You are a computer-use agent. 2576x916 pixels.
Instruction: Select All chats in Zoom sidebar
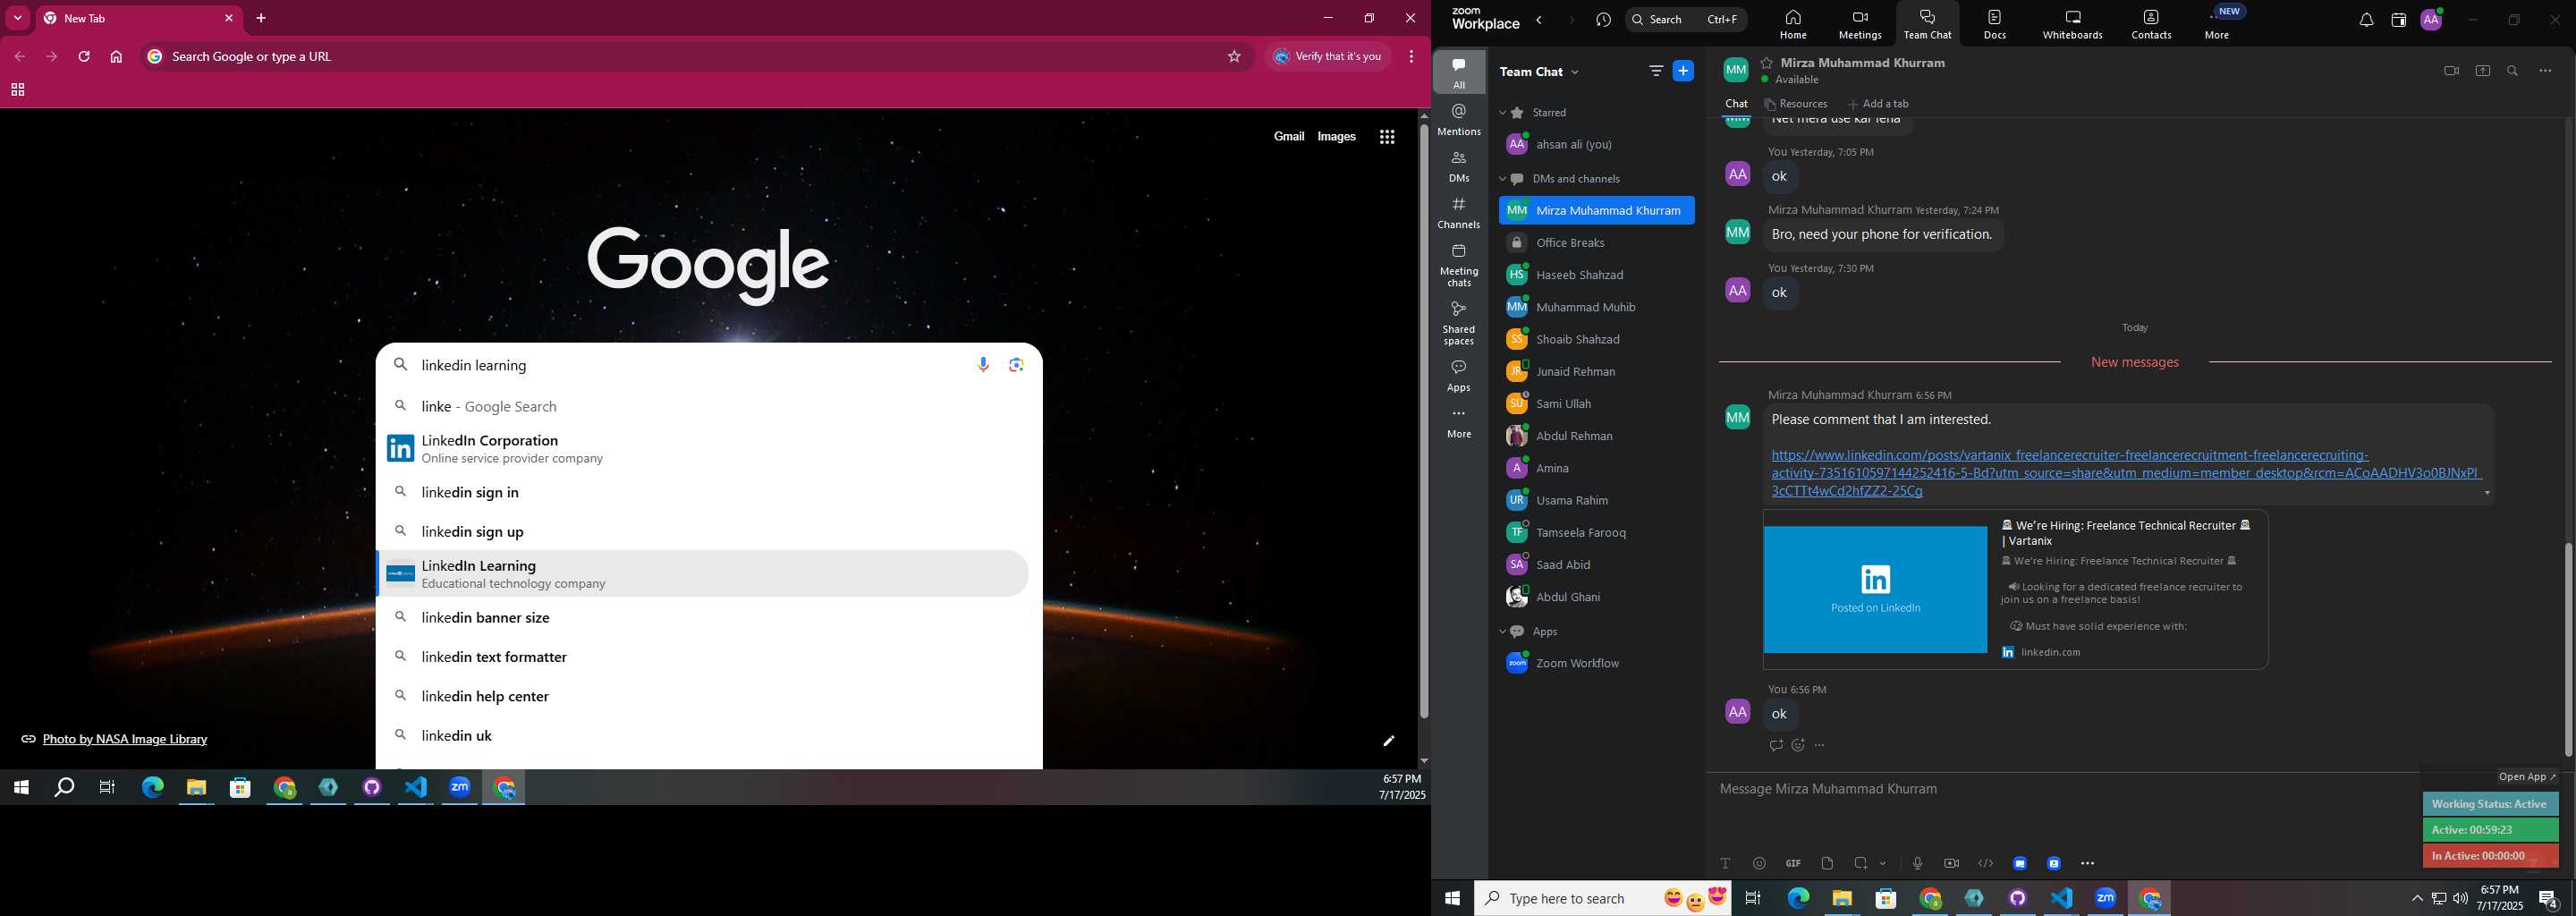[x=1459, y=73]
